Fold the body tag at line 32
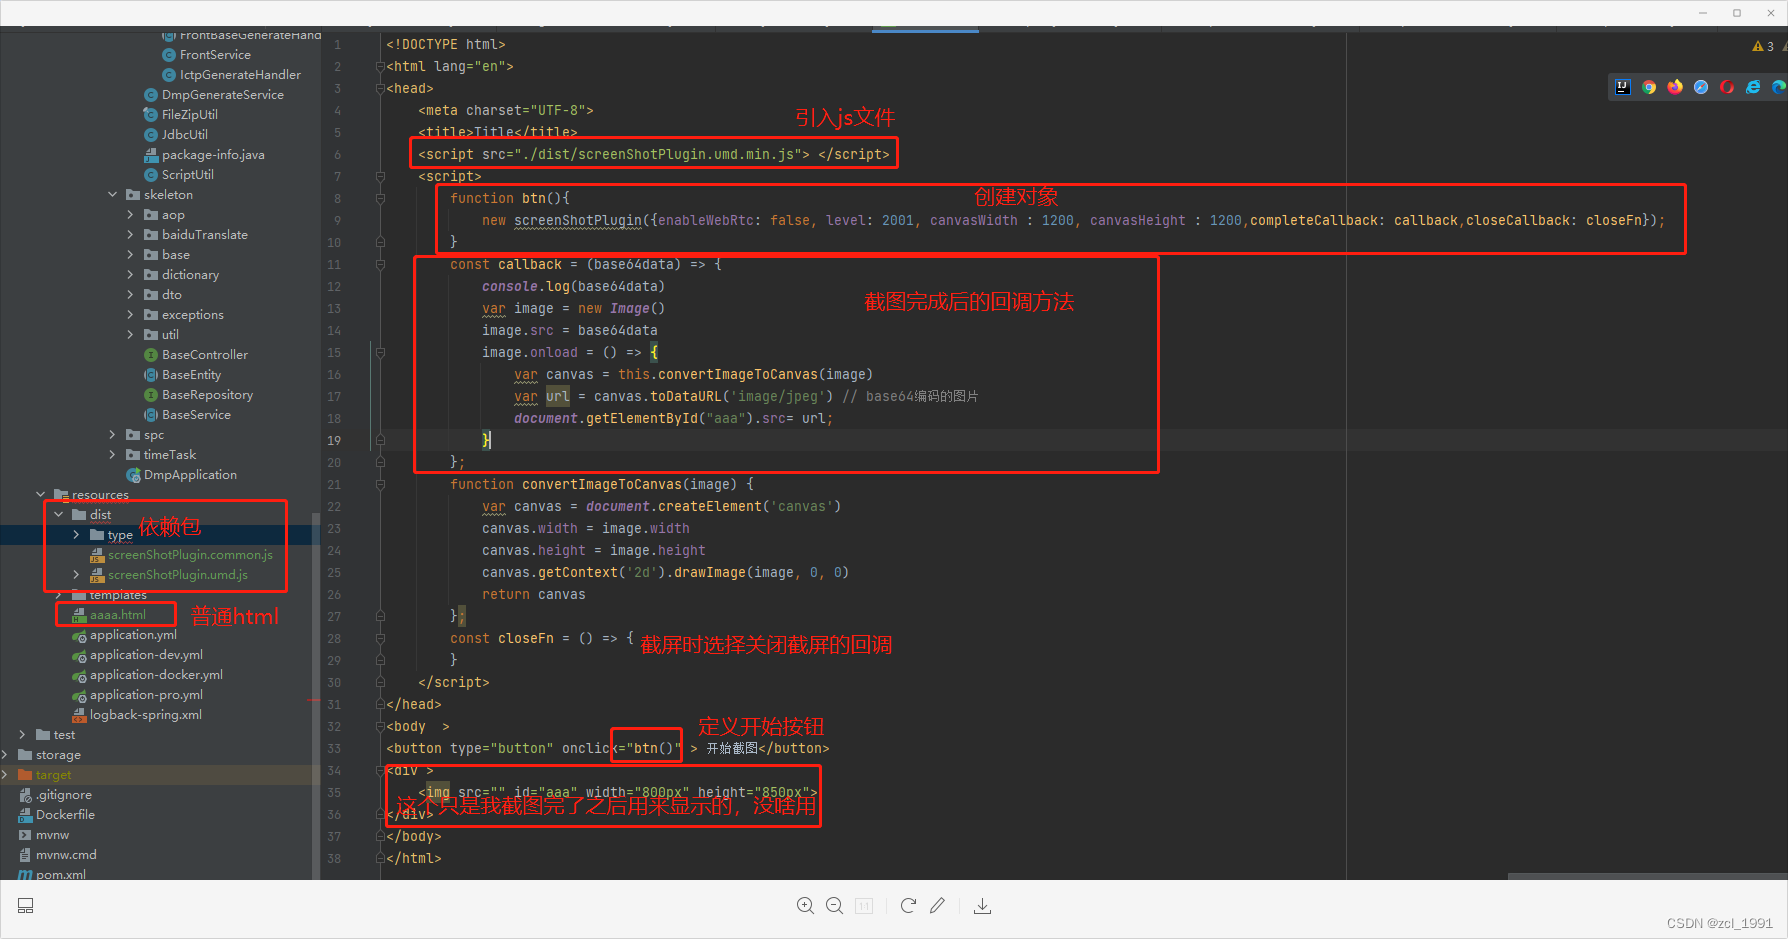This screenshot has height=939, width=1788. pyautogui.click(x=380, y=727)
